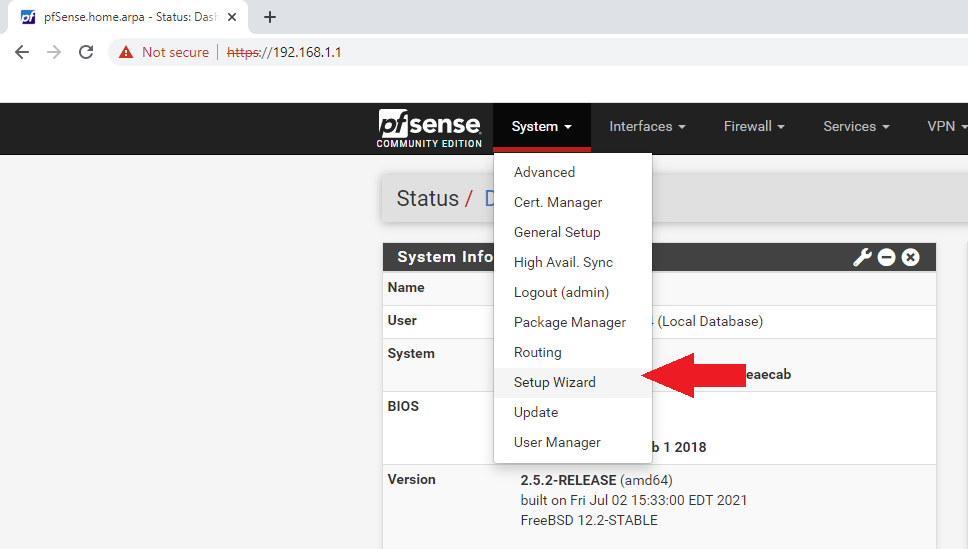968x549 pixels.
Task: Go back with browser back arrow
Action: pyautogui.click(x=22, y=52)
